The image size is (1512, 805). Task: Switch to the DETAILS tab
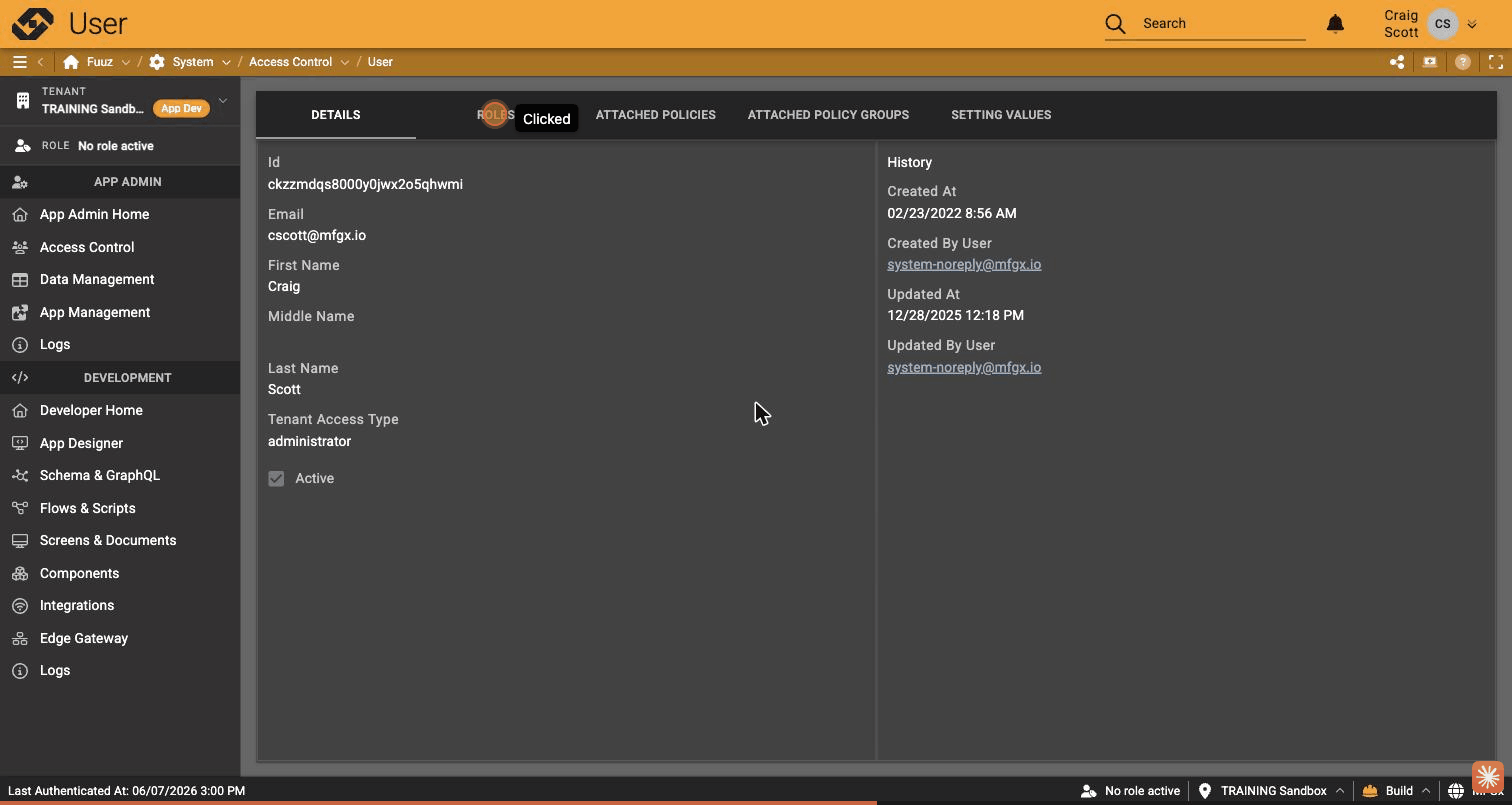(x=335, y=115)
